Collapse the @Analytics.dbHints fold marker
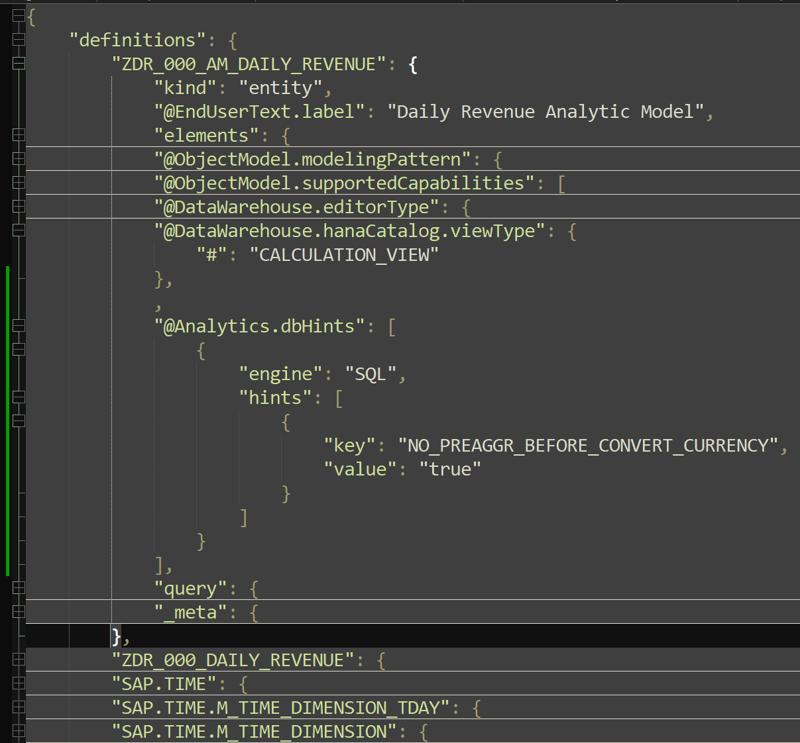 click(18, 326)
